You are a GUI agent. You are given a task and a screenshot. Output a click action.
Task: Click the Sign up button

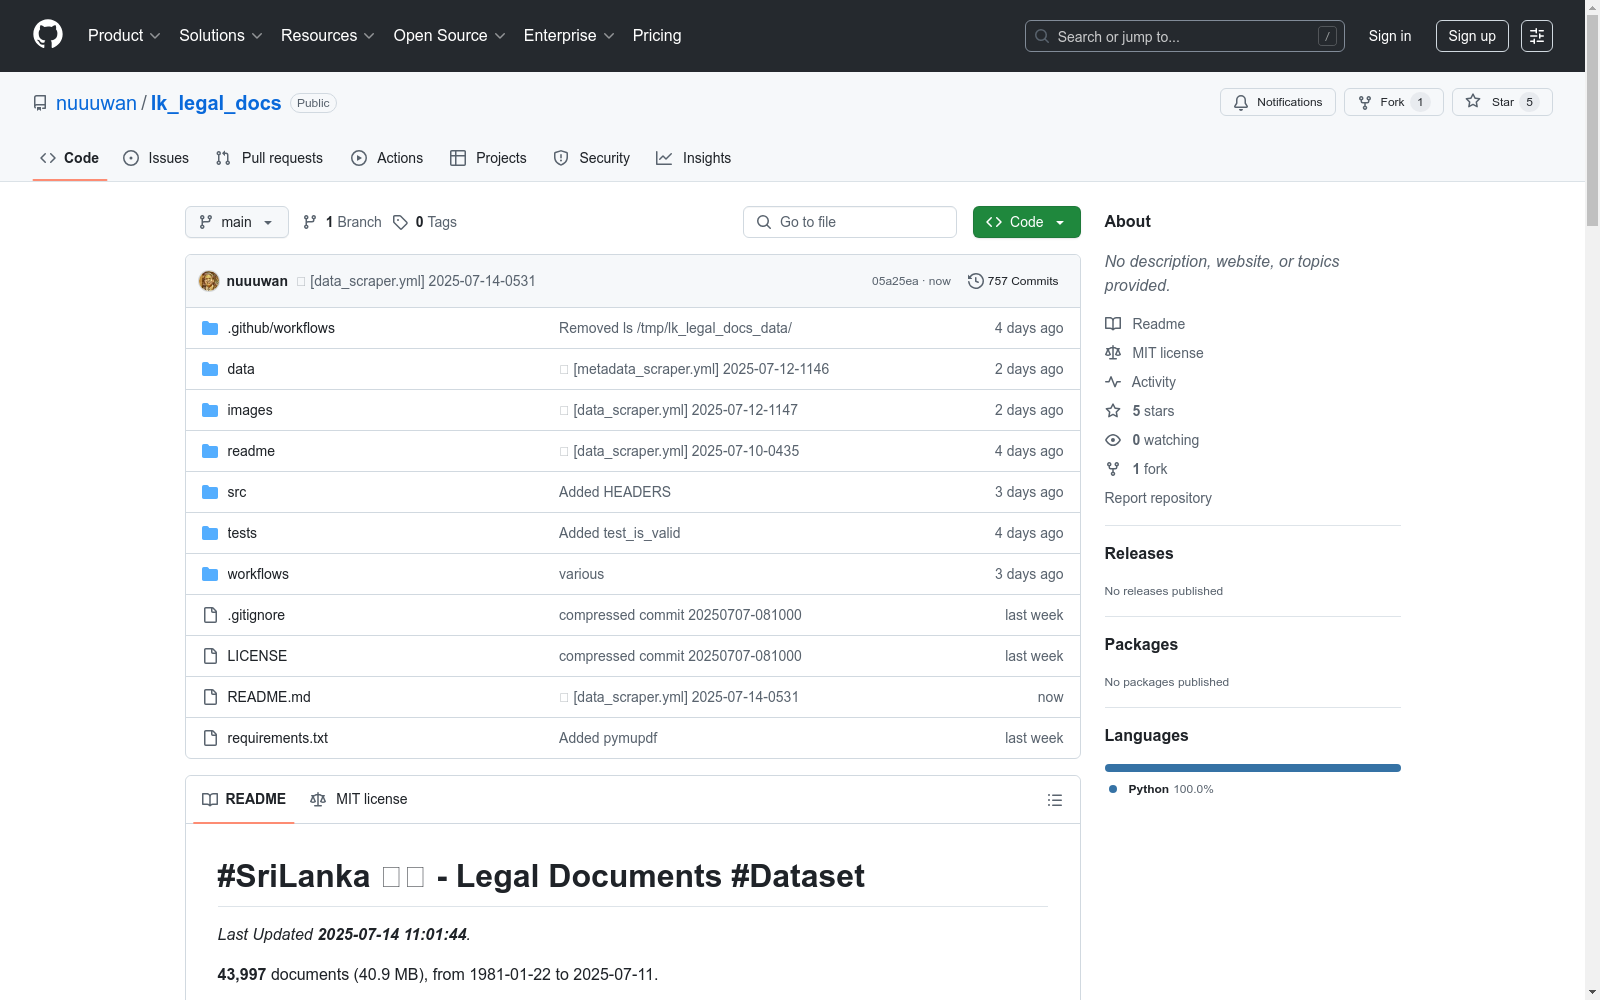(1472, 36)
